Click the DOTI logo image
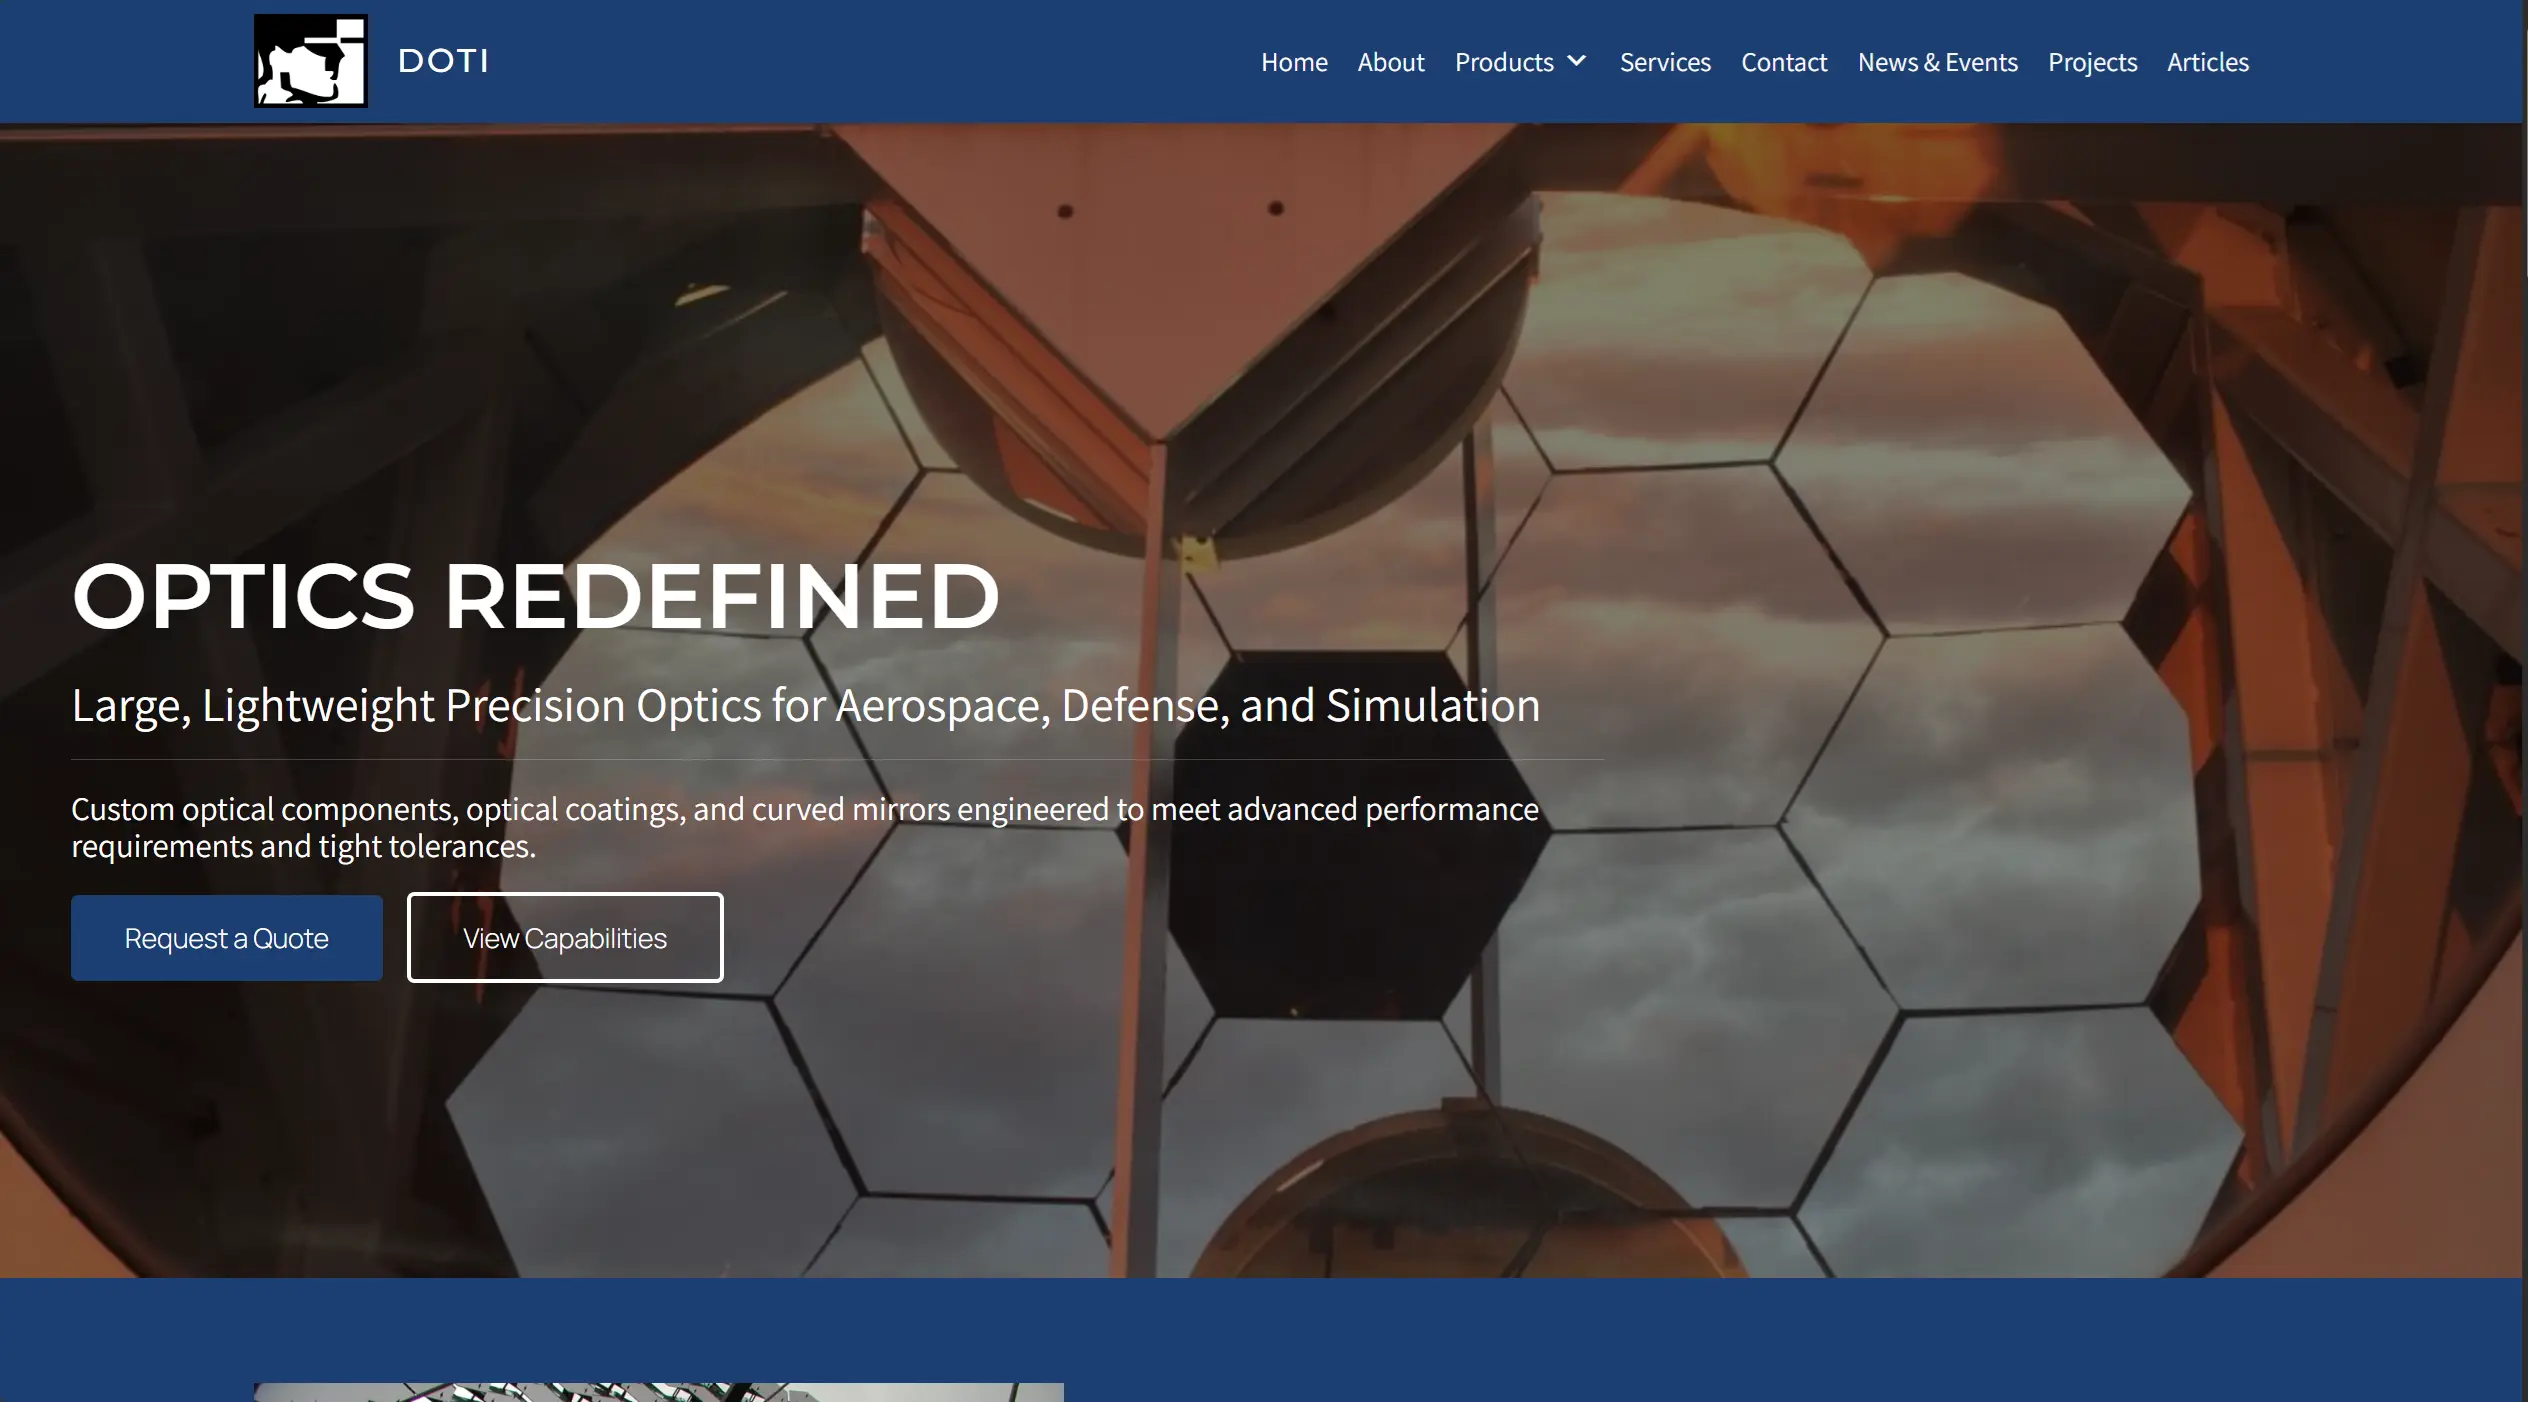 pyautogui.click(x=311, y=61)
